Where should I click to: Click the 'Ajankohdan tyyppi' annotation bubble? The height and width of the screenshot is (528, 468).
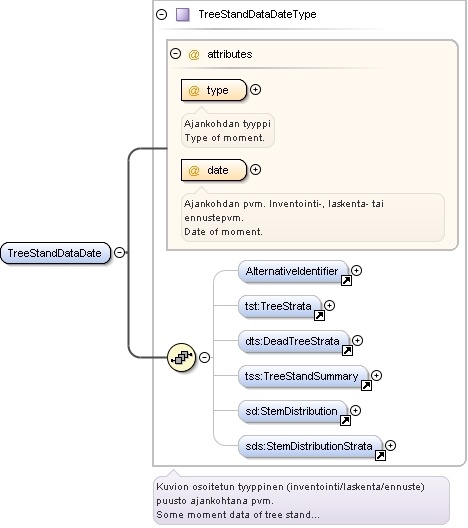[x=228, y=131]
